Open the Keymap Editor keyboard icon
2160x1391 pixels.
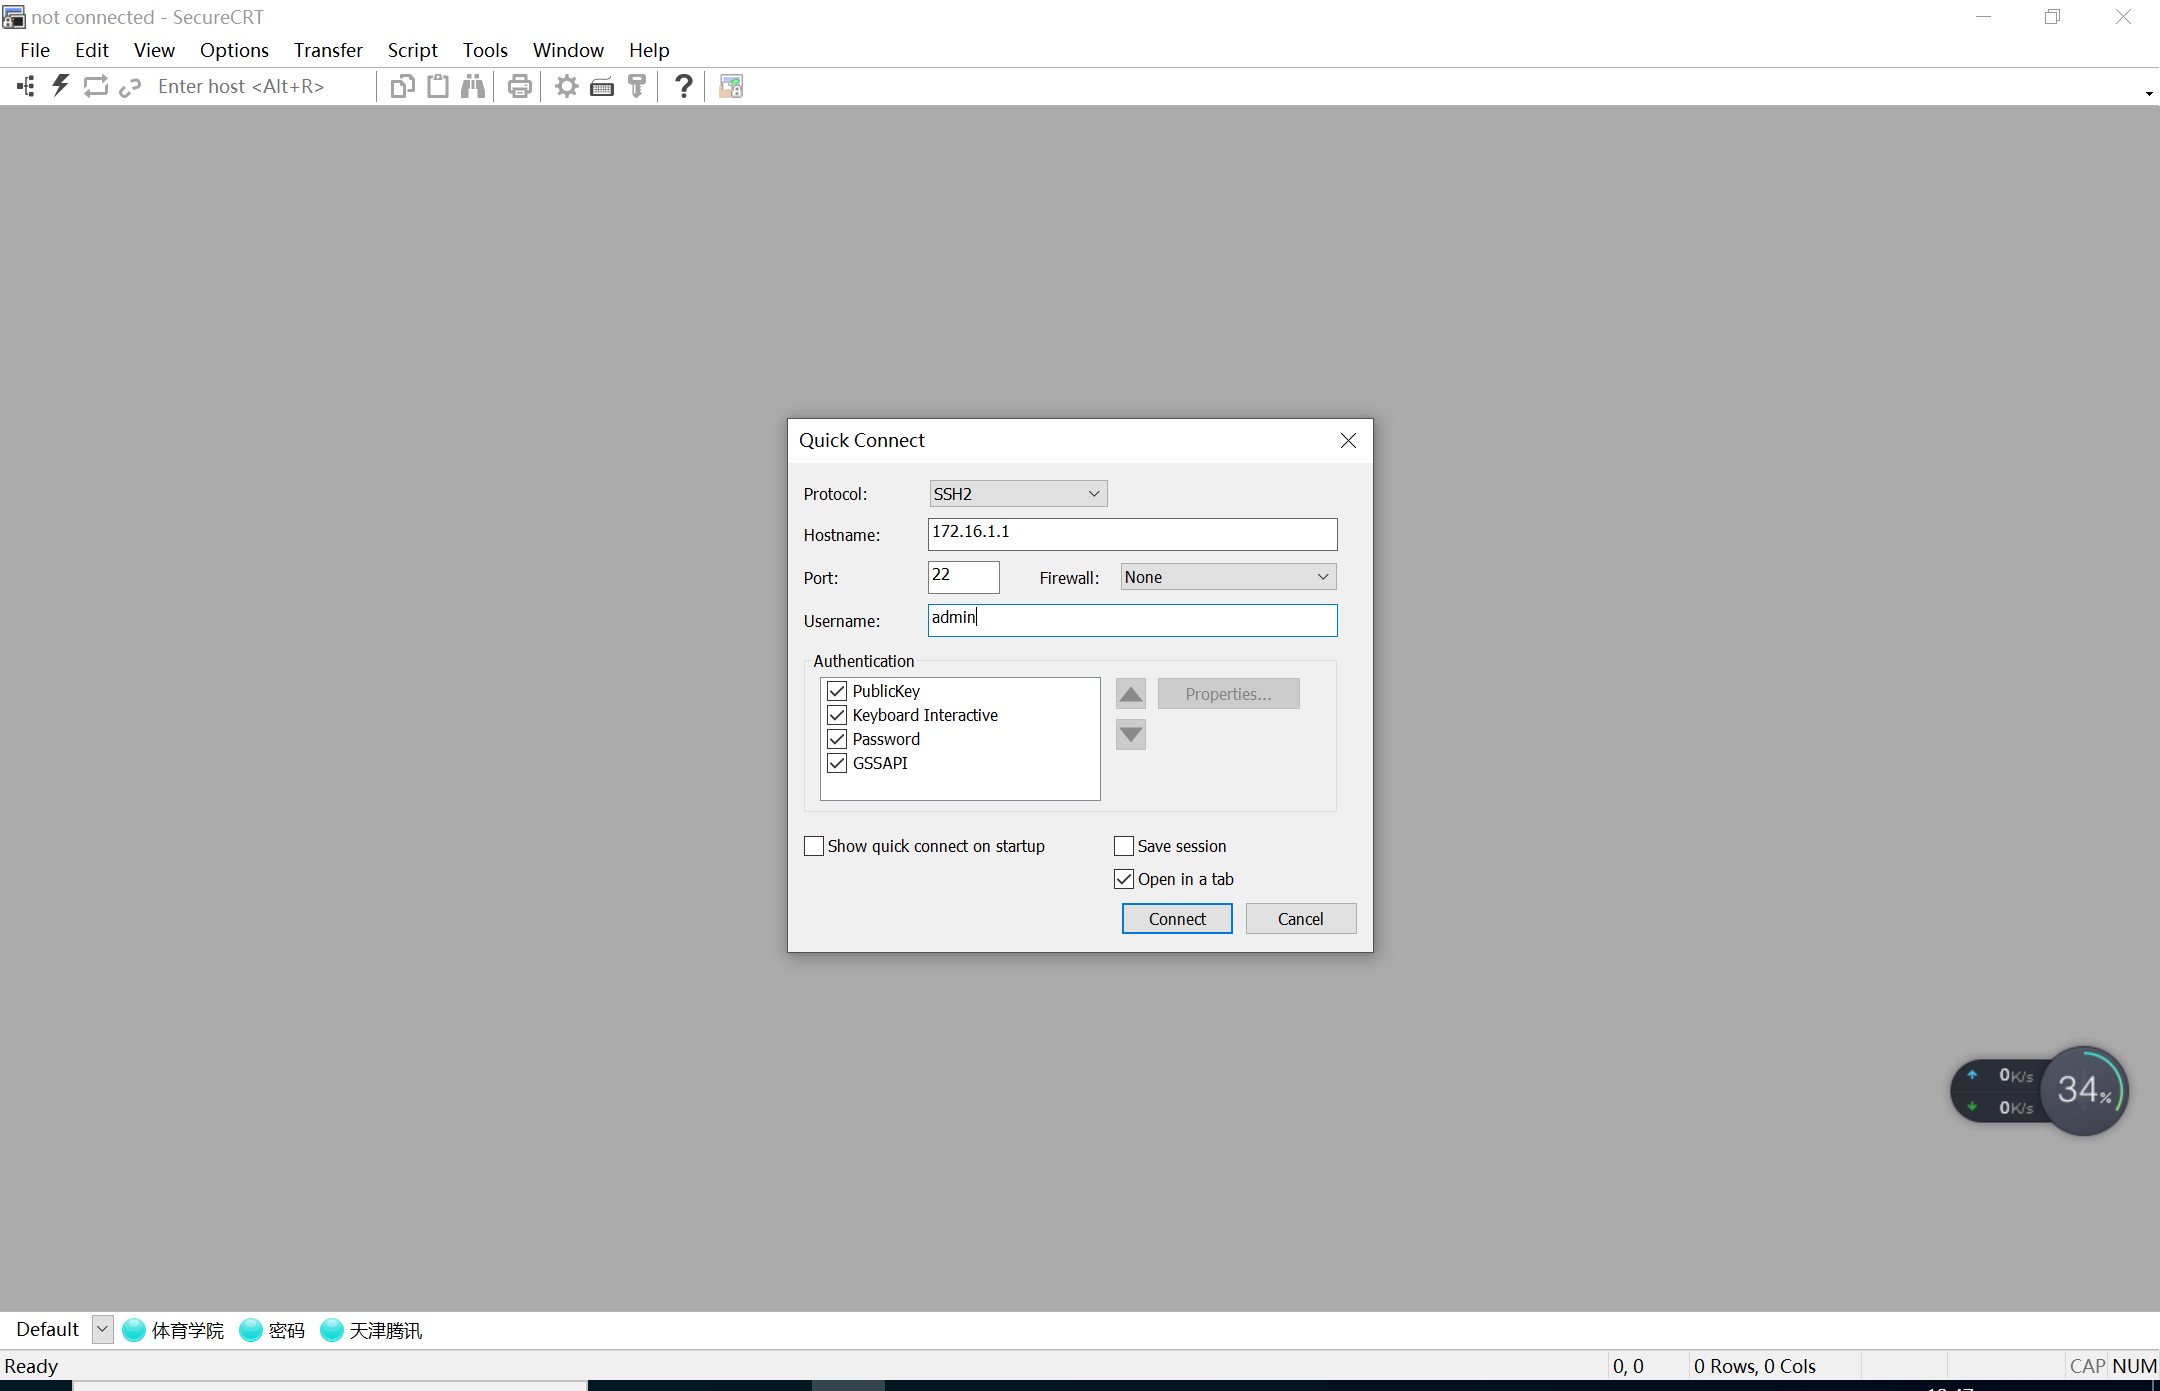[x=602, y=86]
